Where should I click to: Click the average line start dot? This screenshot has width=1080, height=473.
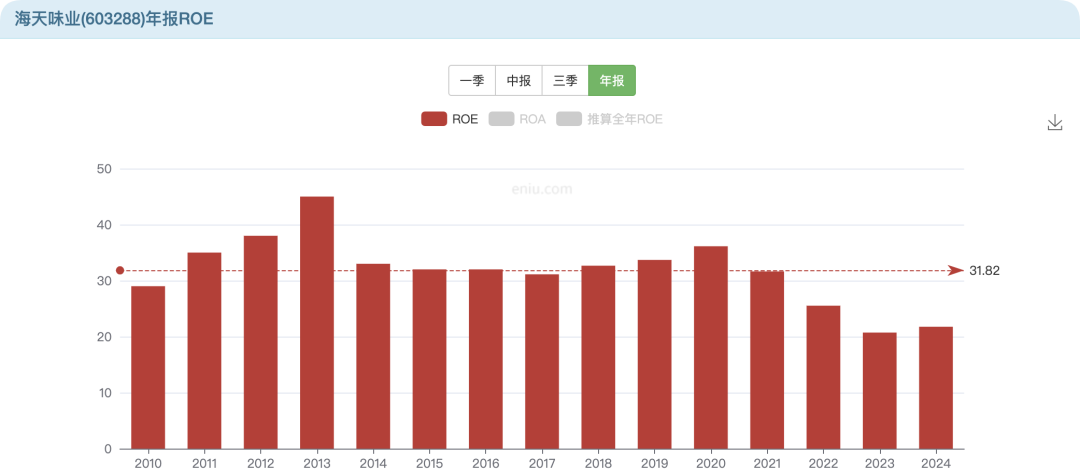(120, 270)
